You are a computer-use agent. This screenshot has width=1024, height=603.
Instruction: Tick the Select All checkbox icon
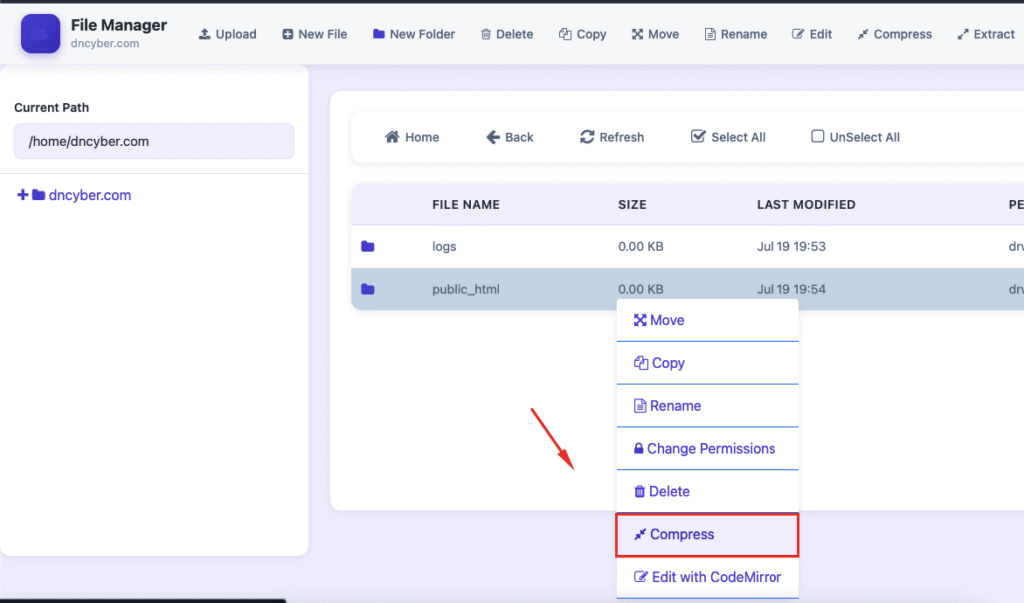click(698, 136)
